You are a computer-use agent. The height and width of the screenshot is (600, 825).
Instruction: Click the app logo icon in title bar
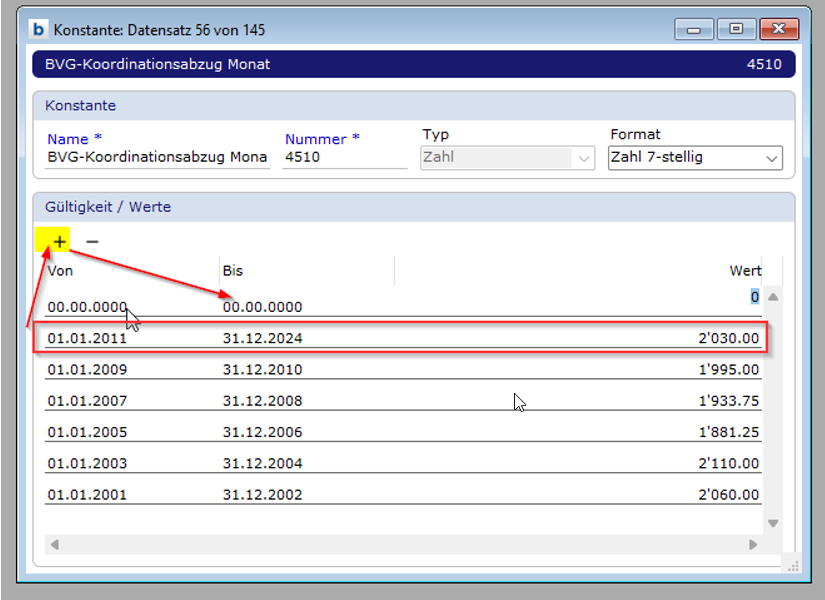(x=39, y=30)
